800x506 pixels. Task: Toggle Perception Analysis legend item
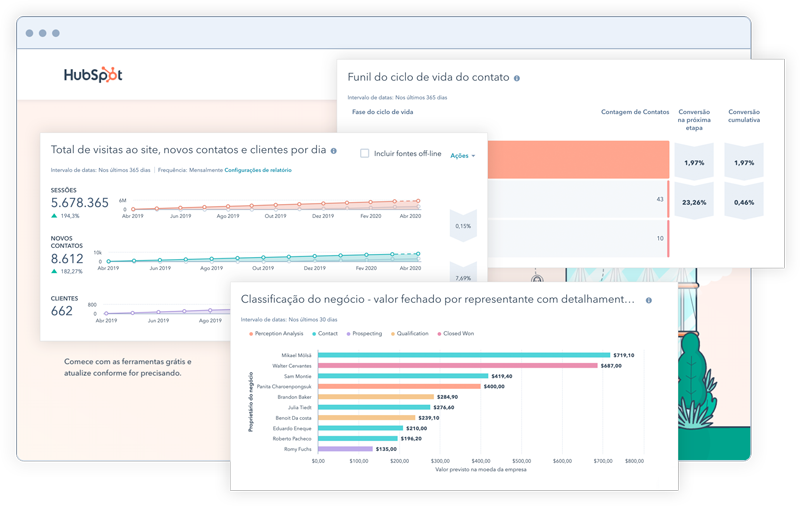tap(276, 334)
